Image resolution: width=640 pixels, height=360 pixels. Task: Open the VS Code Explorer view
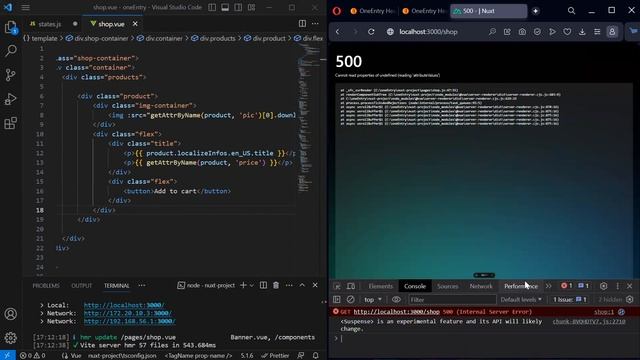pos(11,28)
